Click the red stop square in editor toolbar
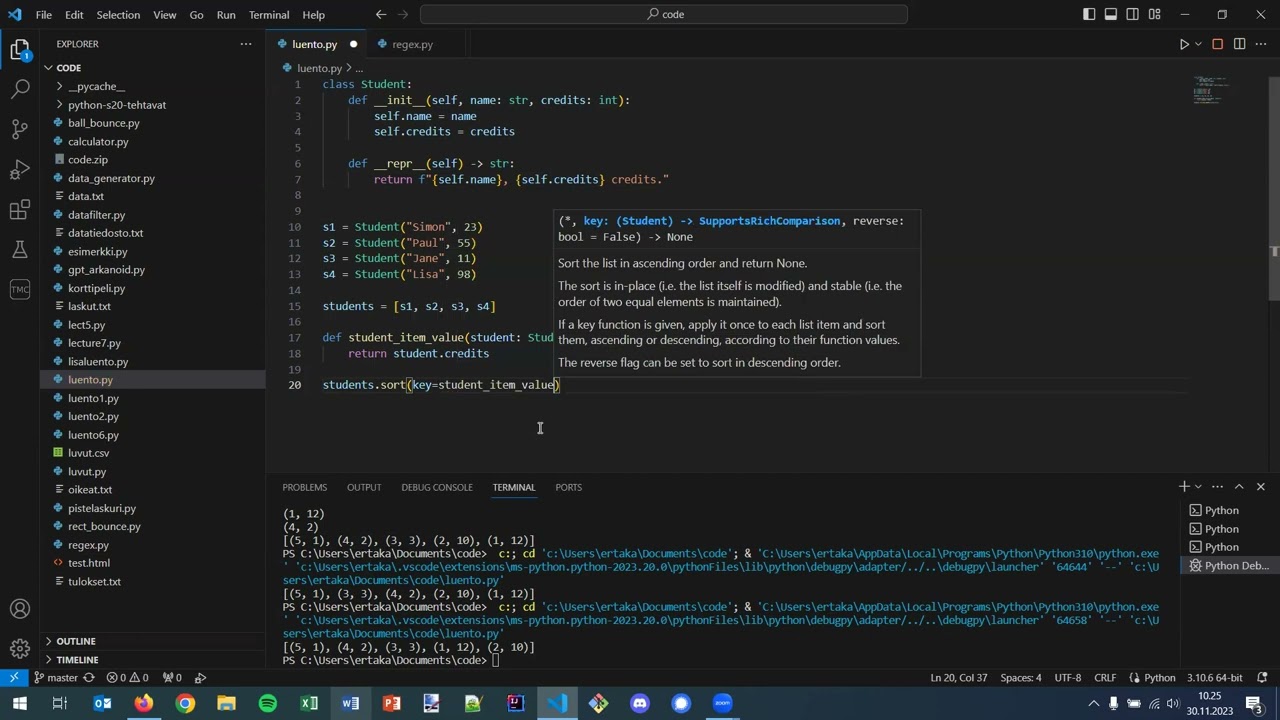 click(1217, 44)
